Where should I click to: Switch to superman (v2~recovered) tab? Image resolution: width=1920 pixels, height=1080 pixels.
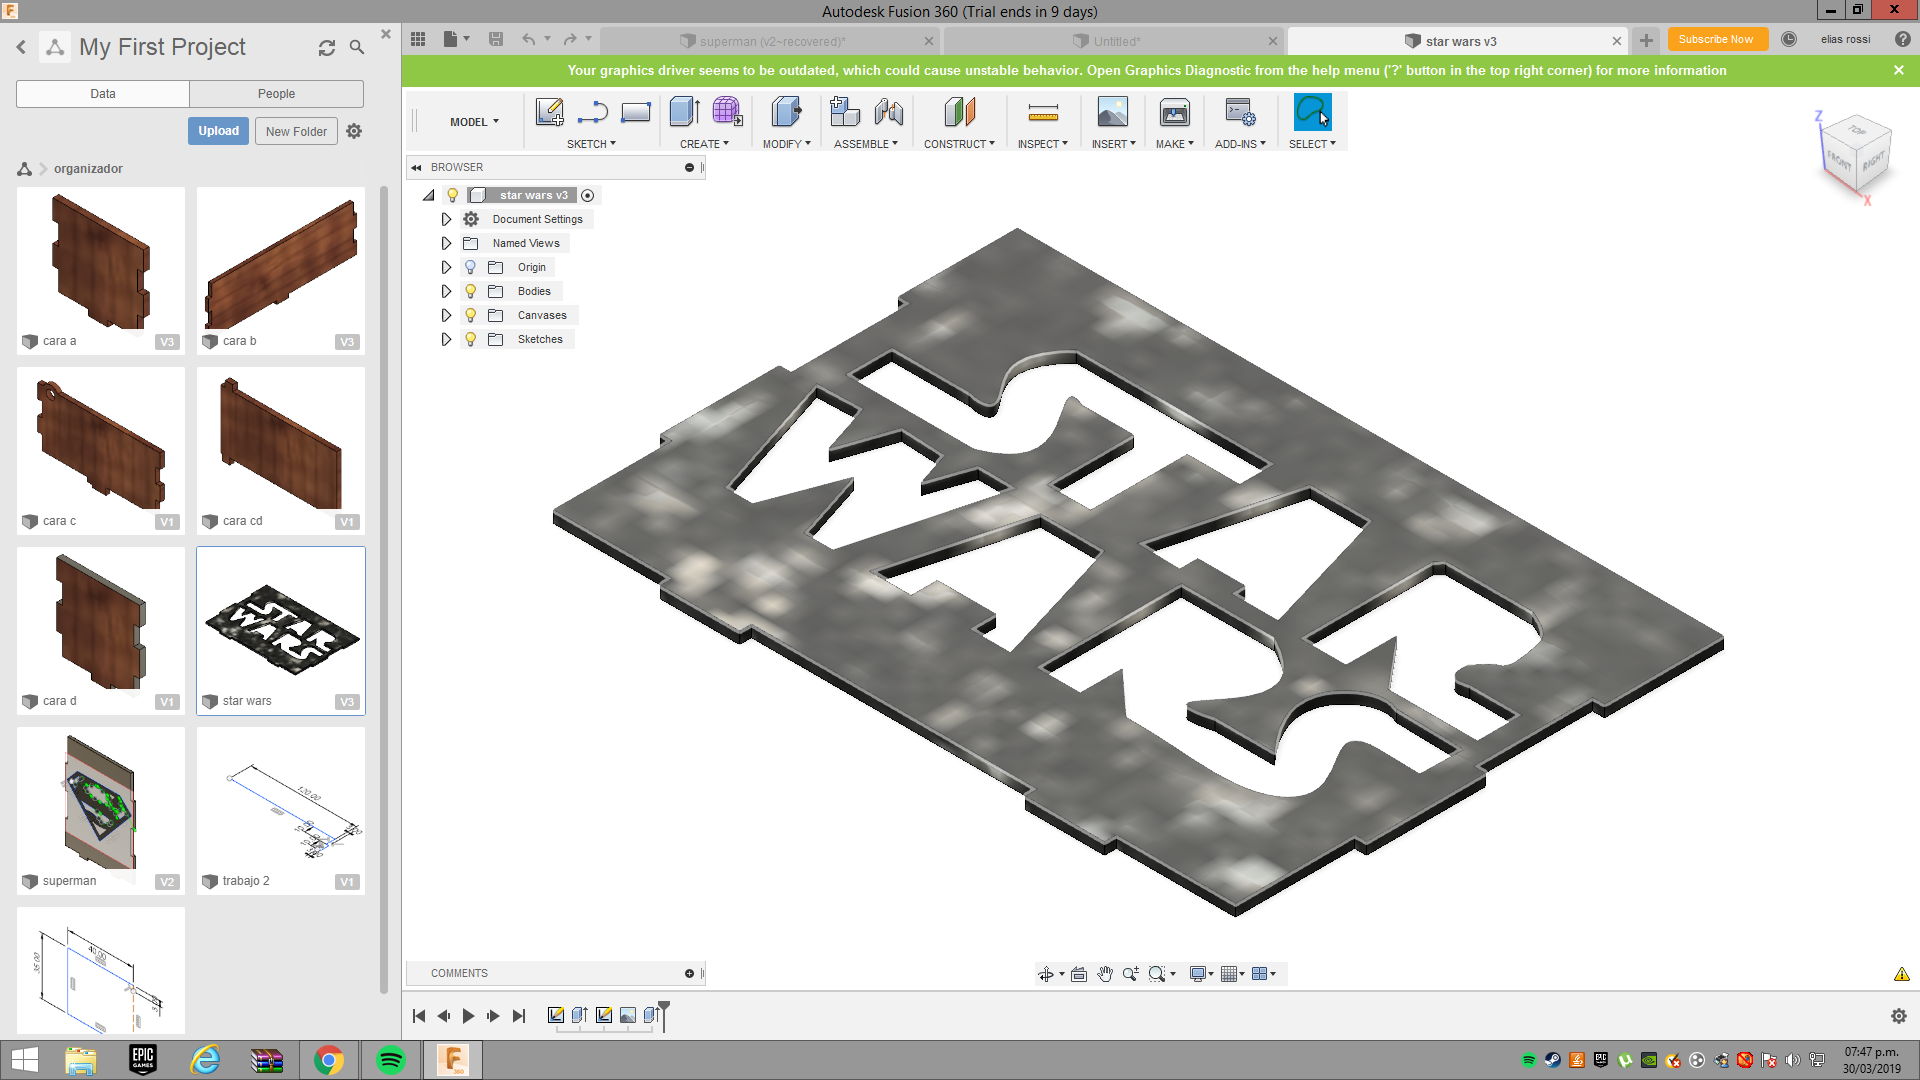772,41
